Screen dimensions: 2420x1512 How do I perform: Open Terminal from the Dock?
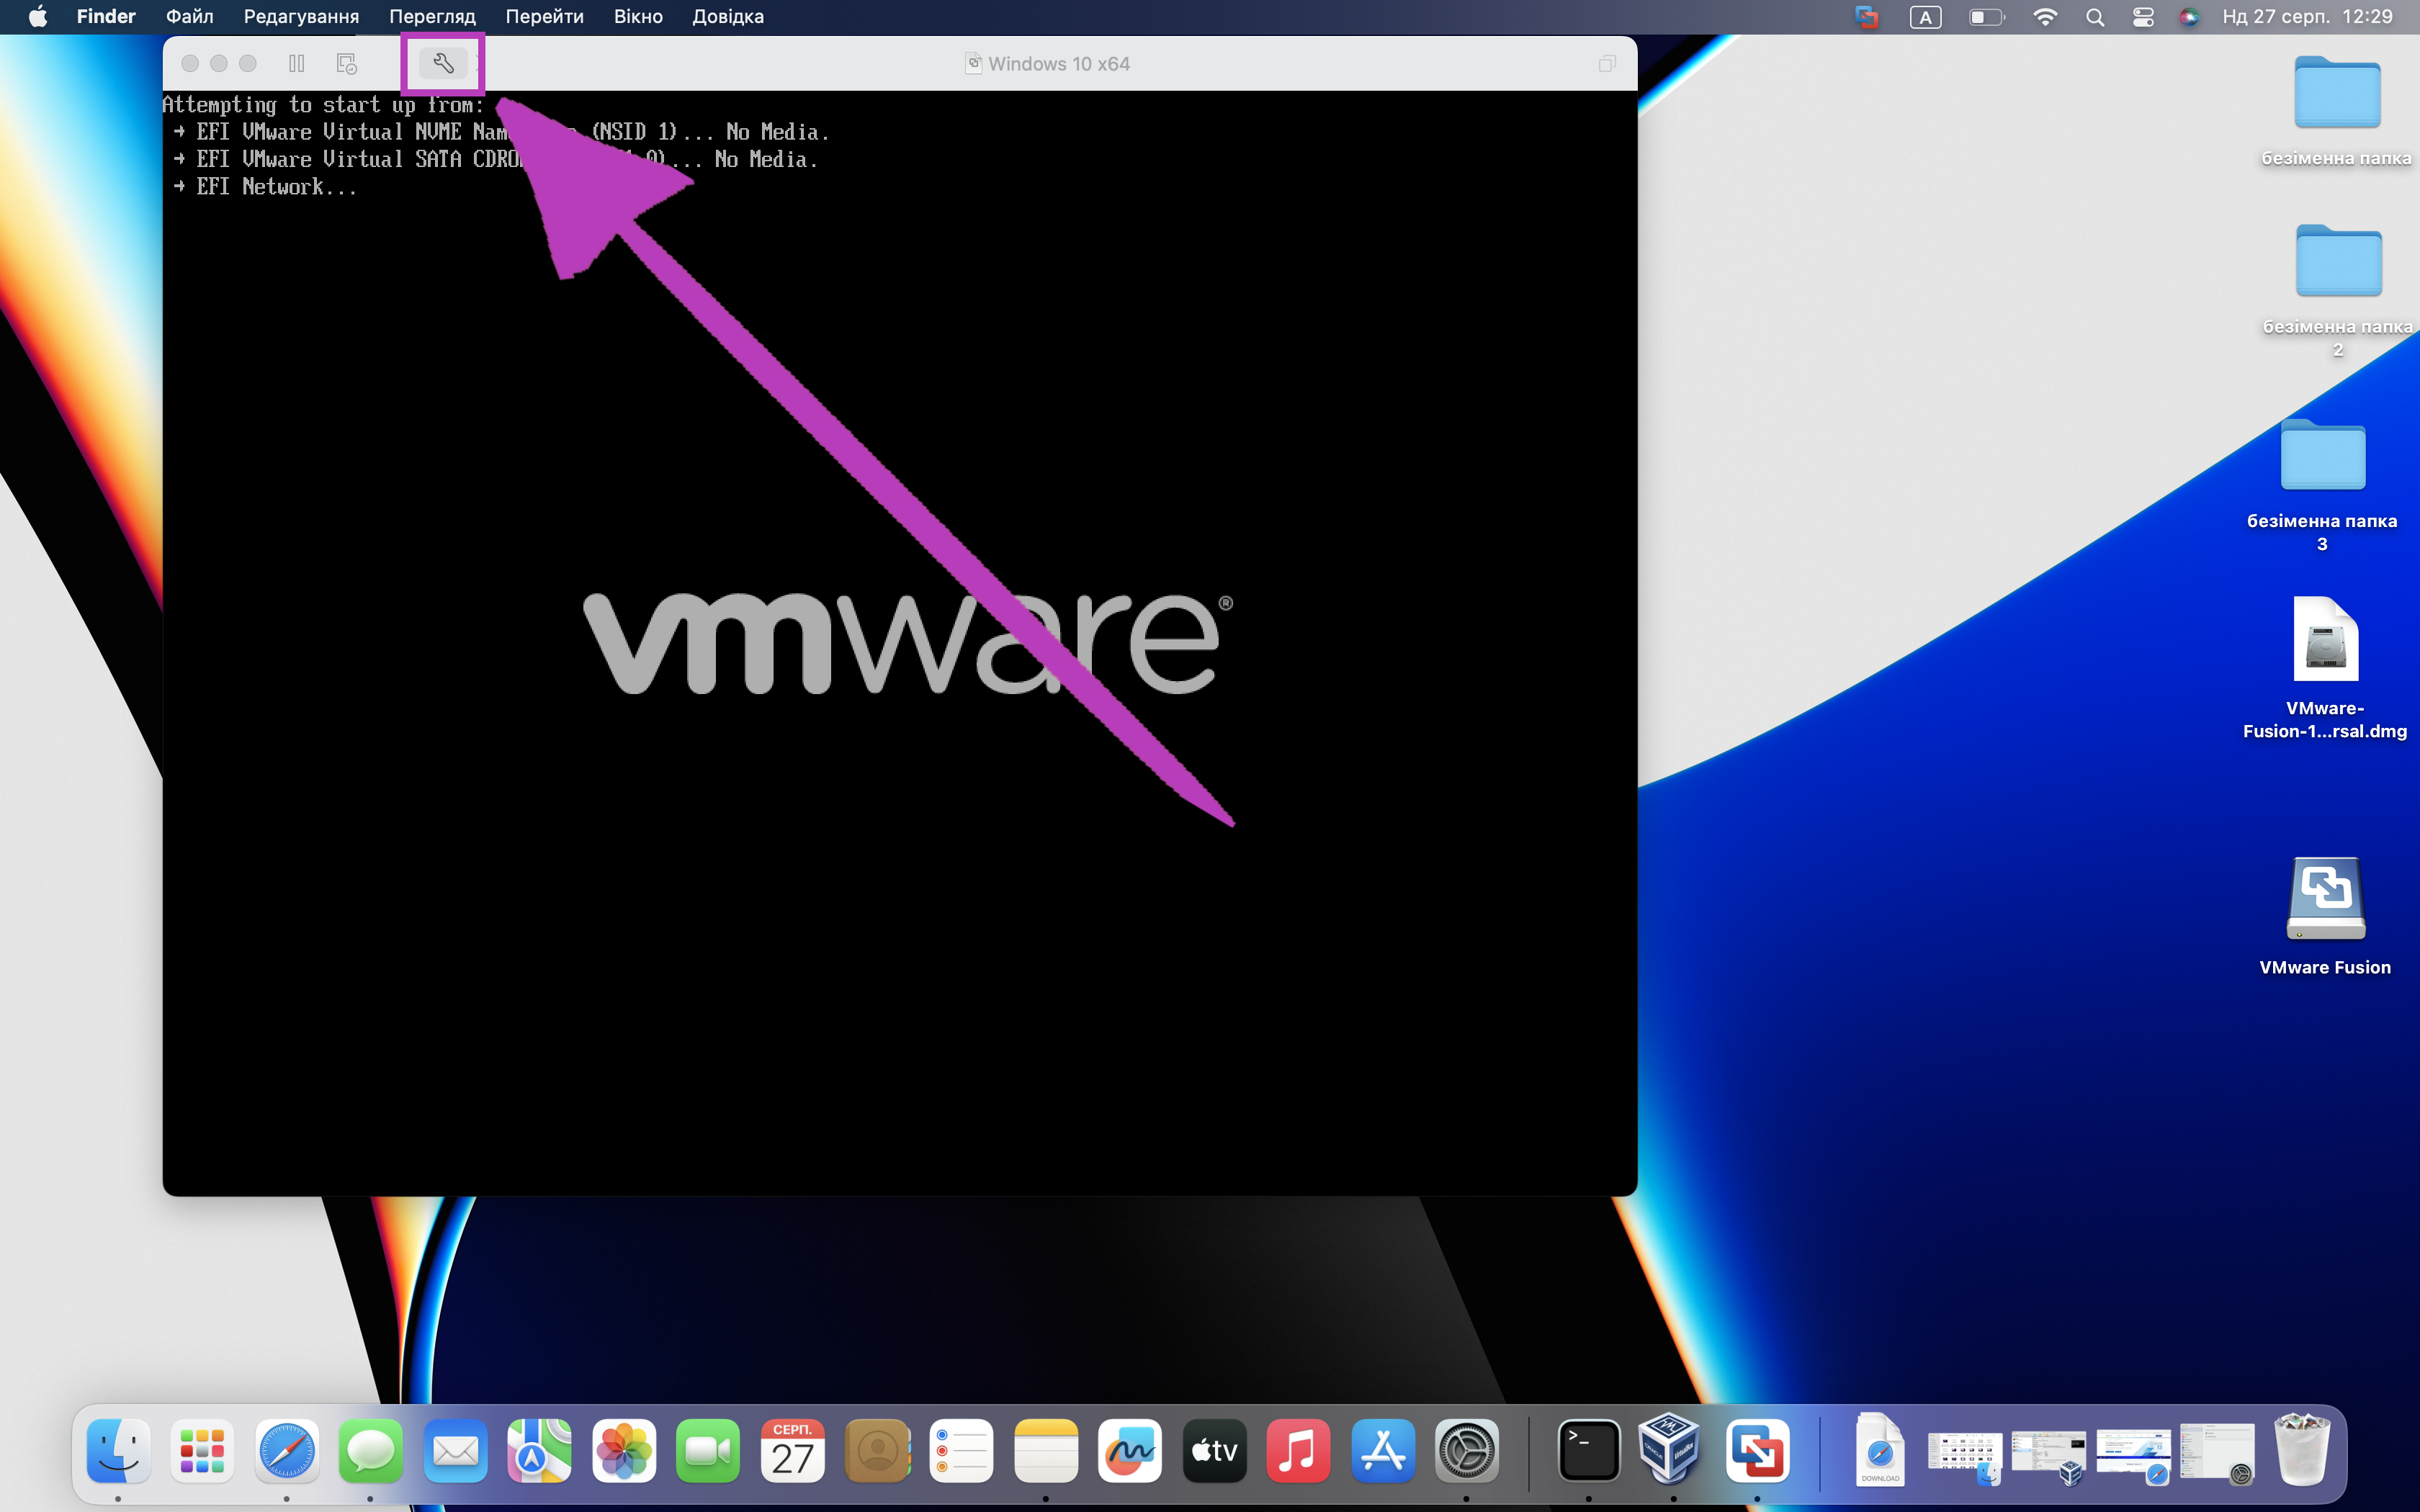pyautogui.click(x=1588, y=1450)
